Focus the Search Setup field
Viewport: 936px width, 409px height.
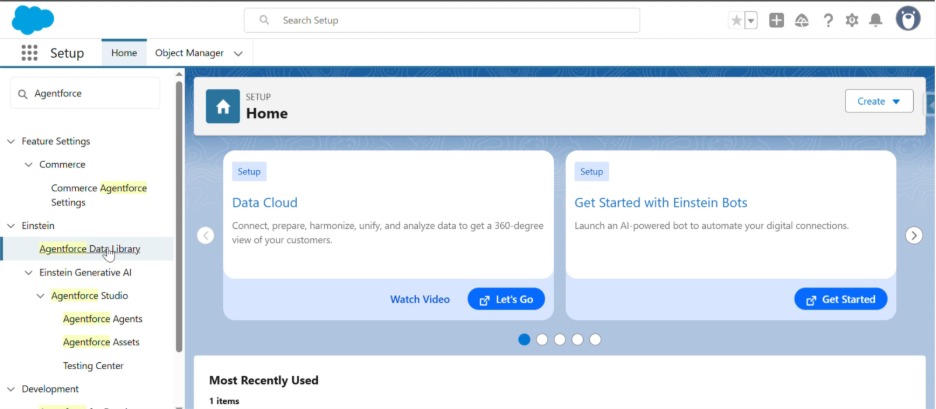442,20
